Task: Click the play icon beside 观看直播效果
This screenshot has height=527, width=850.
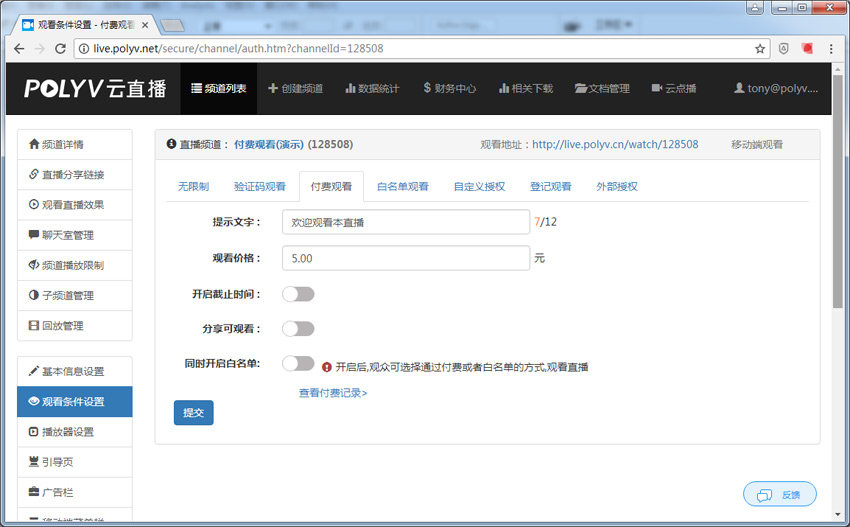Action: [x=35, y=204]
